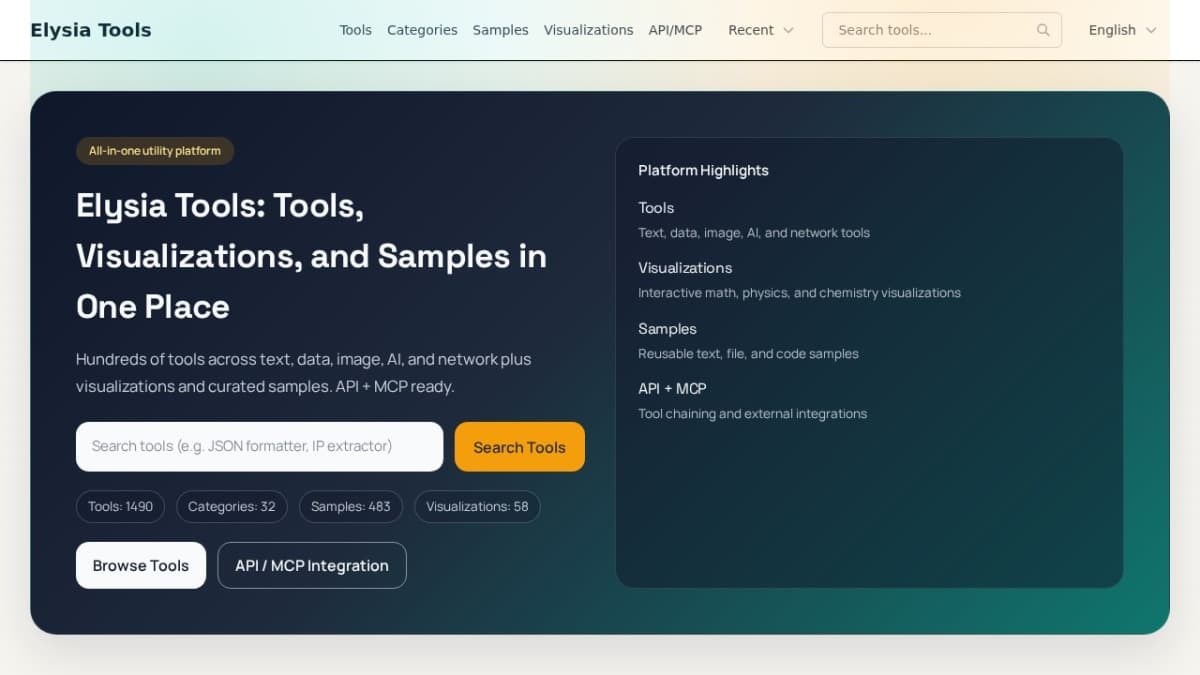Click the Tools: 1490 stat chip
This screenshot has width=1200, height=675.
(119, 506)
